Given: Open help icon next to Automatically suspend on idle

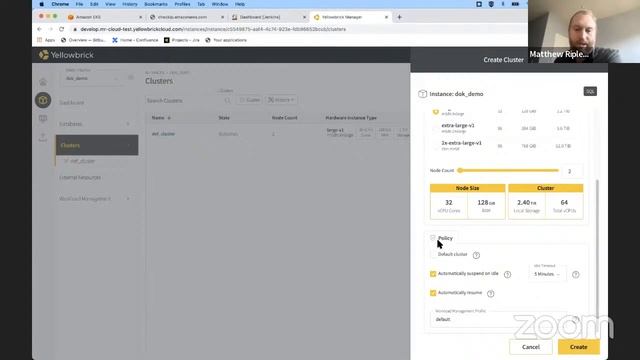Looking at the screenshot, I should pos(507,274).
